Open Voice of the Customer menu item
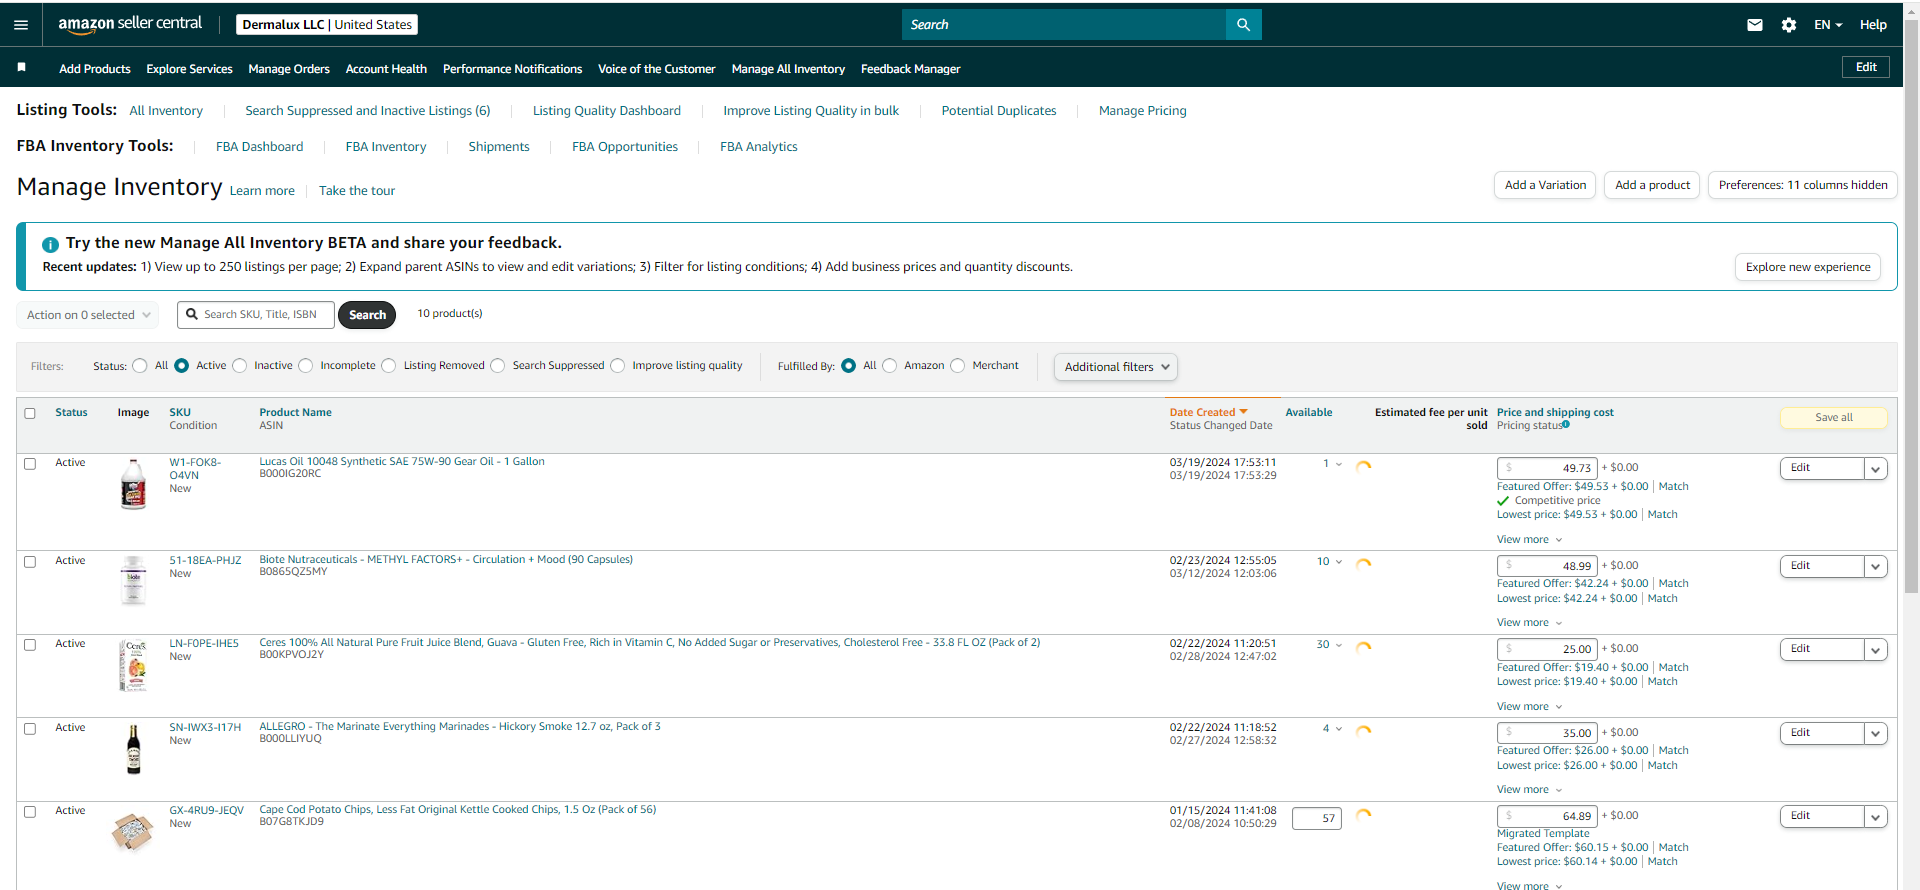 pos(657,69)
